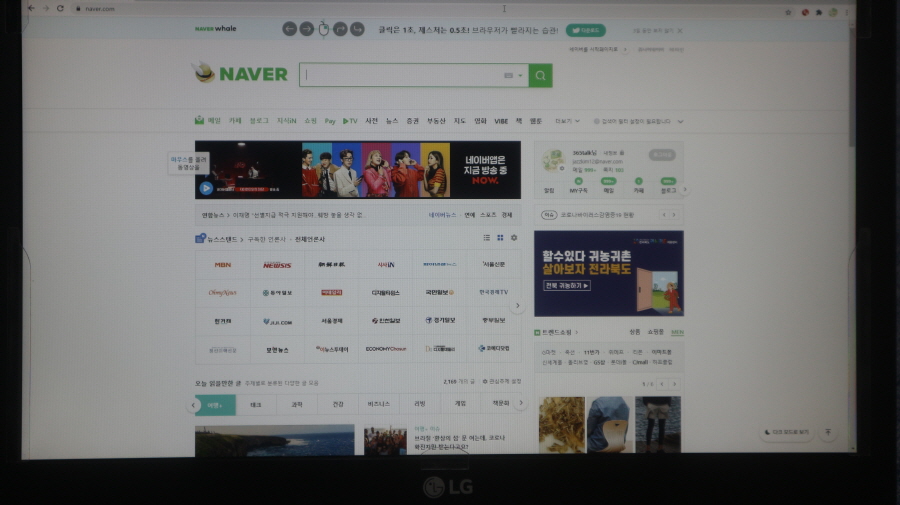Open newsstand settings gear icon
Image resolution: width=900 pixels, height=505 pixels.
(514, 238)
